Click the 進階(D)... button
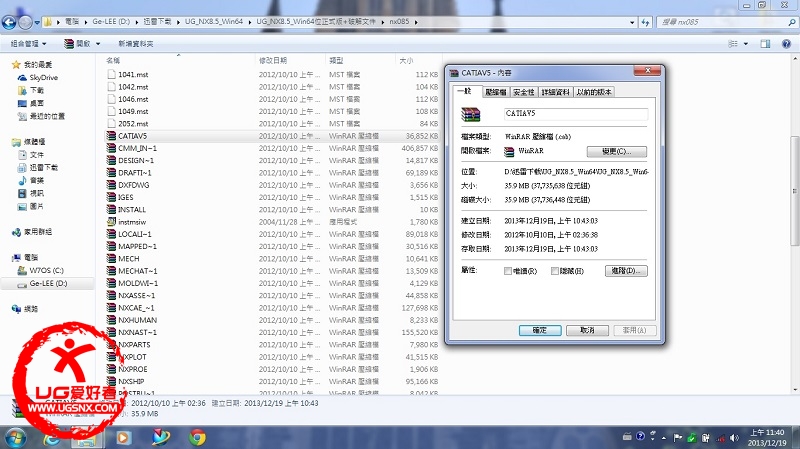Screen dimensions: 800x449 [626, 271]
